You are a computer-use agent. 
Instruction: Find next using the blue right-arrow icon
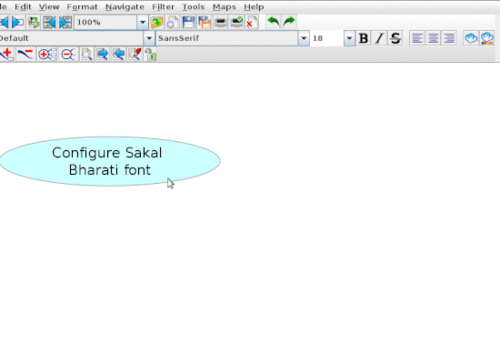(103, 54)
